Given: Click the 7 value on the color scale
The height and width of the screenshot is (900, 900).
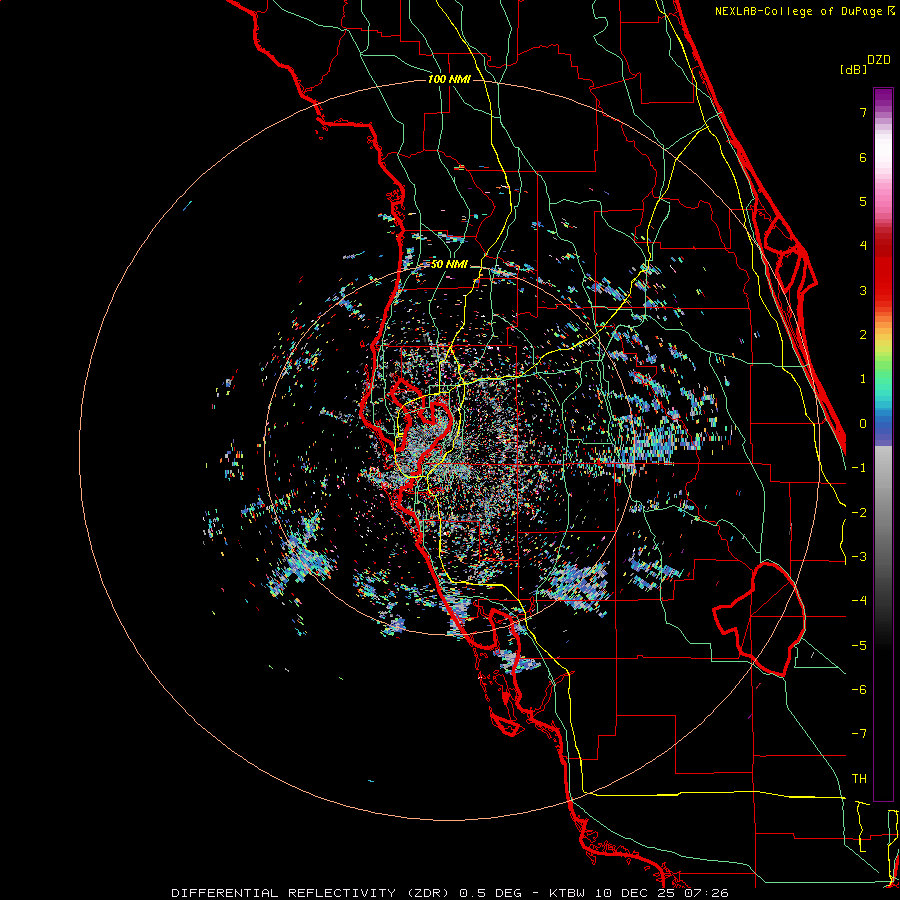Looking at the screenshot, I should click(x=863, y=112).
